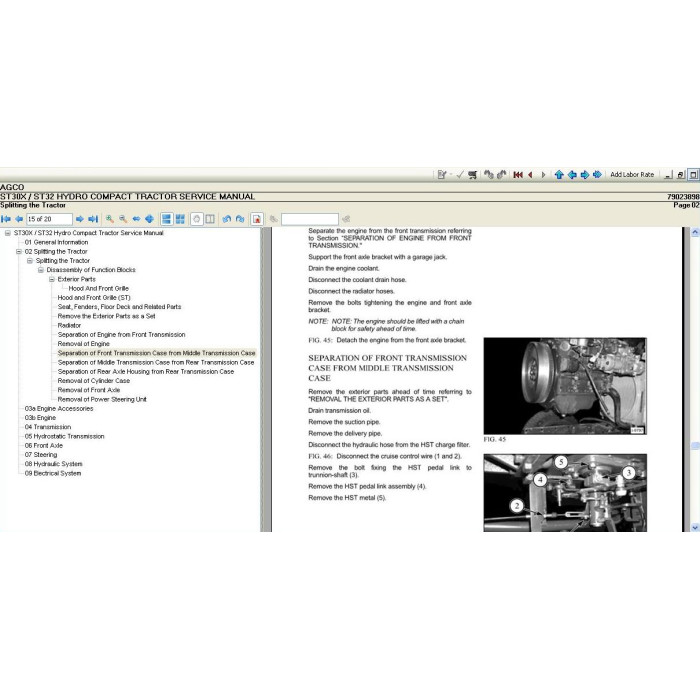This screenshot has width=700, height=700.
Task: Open 04 Transmission chapter
Action: [x=48, y=427]
